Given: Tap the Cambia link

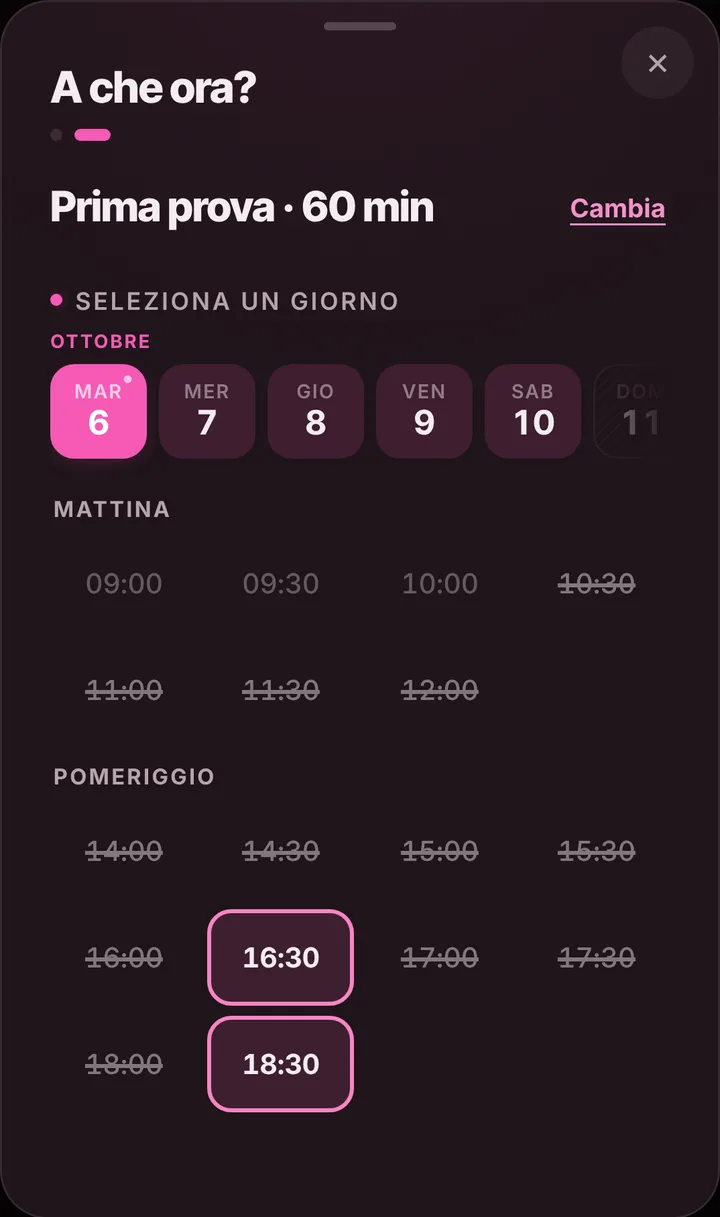Looking at the screenshot, I should [617, 209].
